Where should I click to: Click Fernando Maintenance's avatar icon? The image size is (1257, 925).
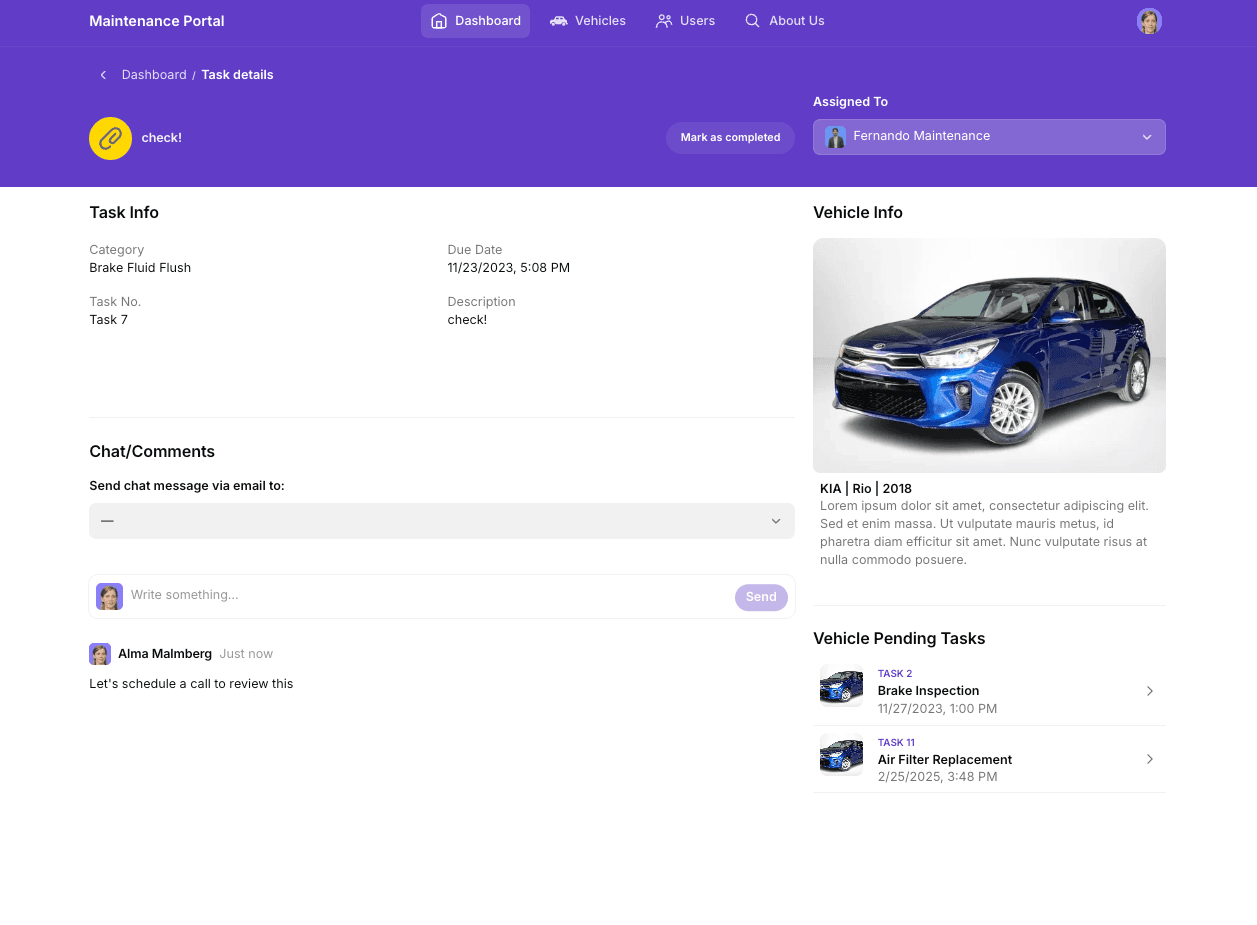tap(835, 136)
